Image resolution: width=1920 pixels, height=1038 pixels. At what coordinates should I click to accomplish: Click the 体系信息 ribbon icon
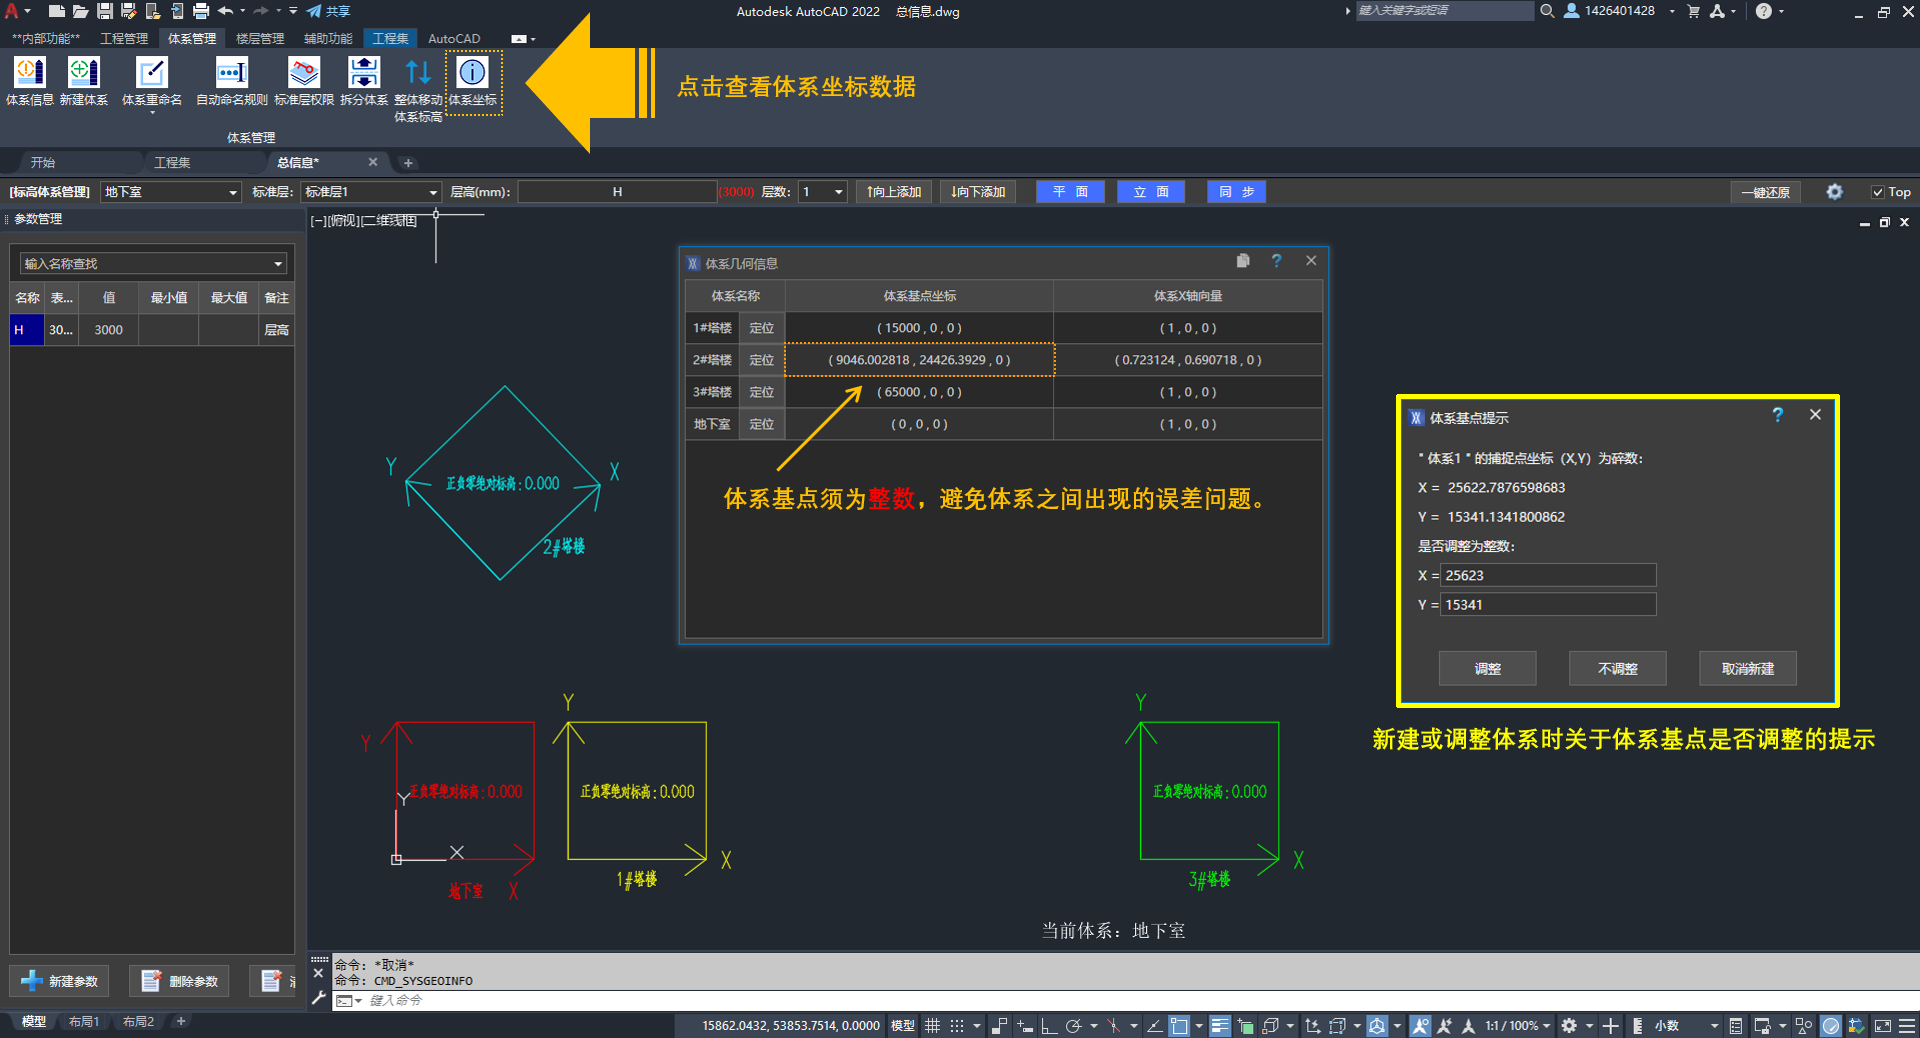point(29,73)
